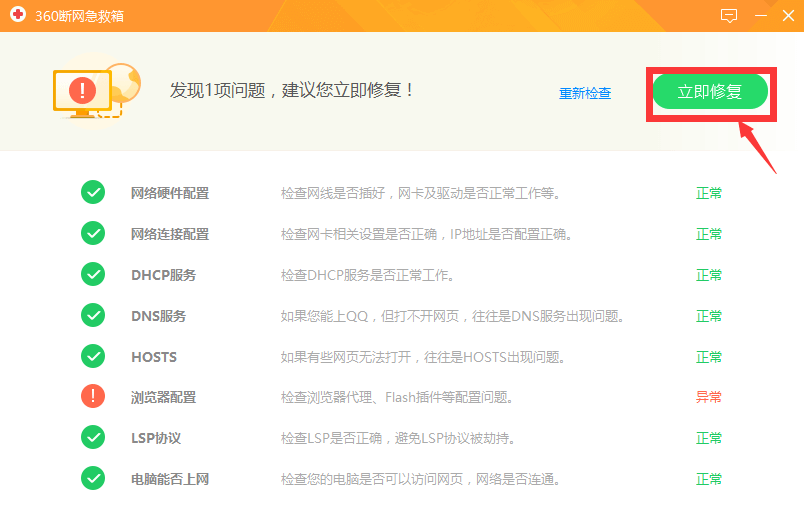The width and height of the screenshot is (804, 528).
Task: Click the description about 避免LSP协议被劫持
Action: (x=397, y=438)
